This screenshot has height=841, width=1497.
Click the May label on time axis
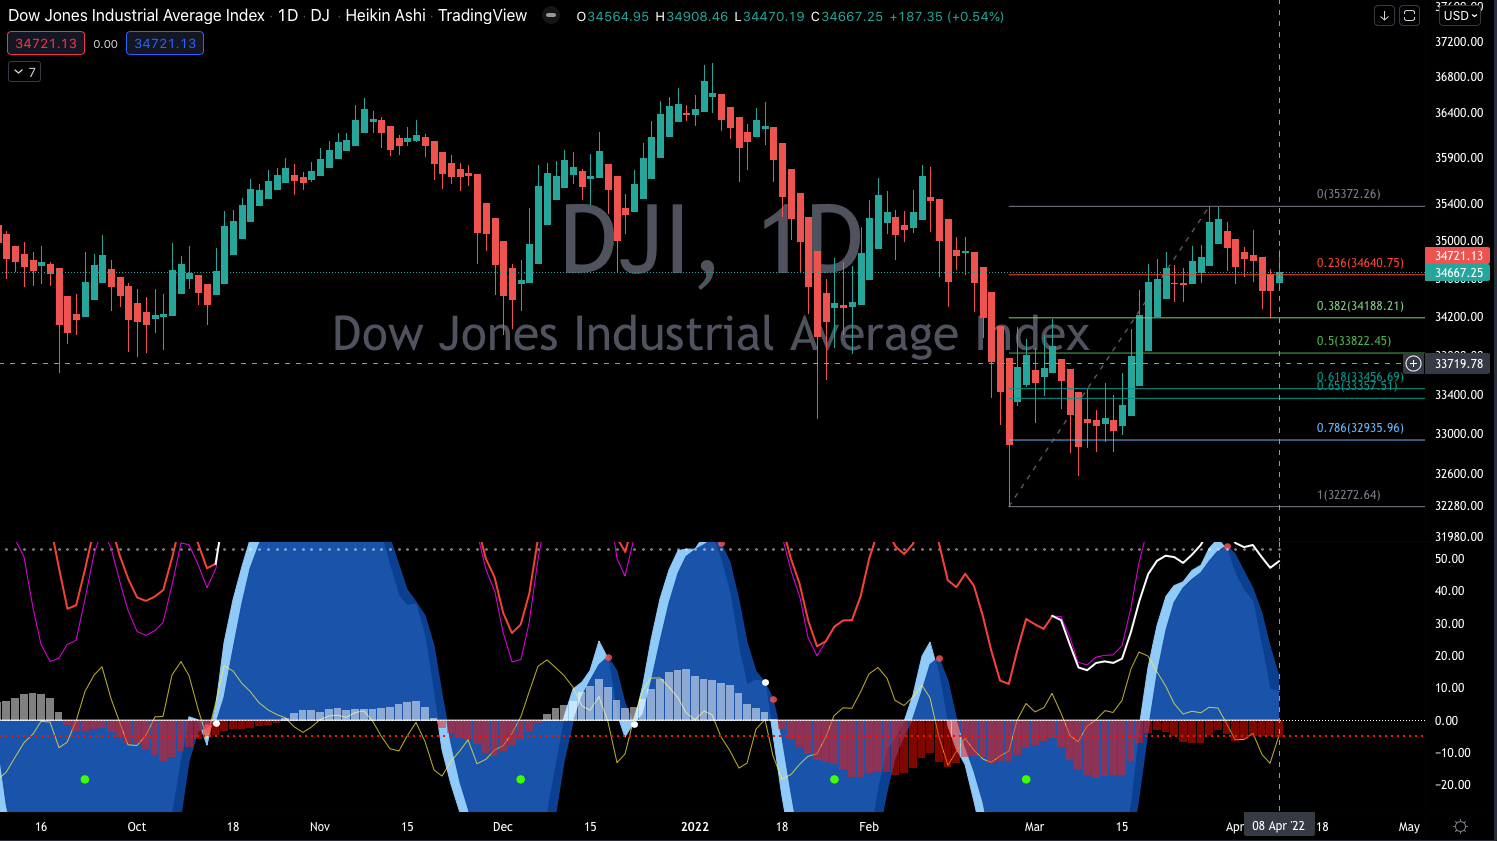click(1409, 827)
